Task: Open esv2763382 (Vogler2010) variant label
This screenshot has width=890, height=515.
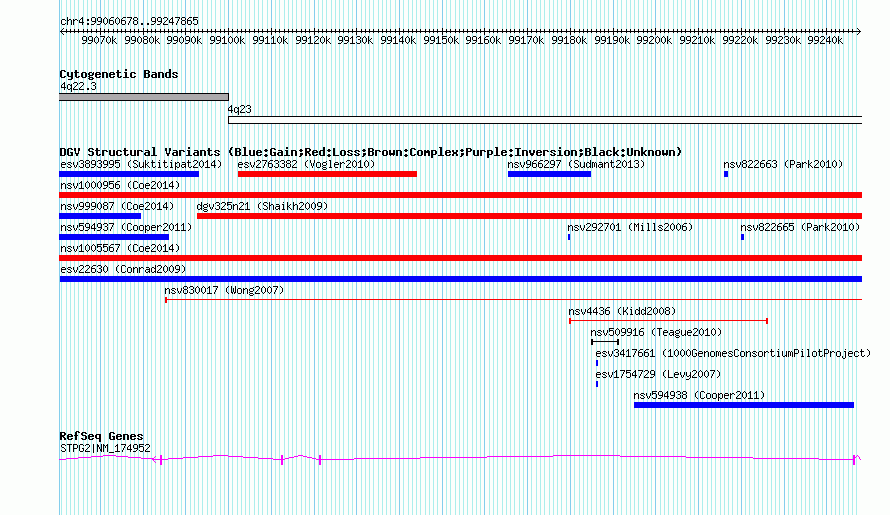Action: click(306, 164)
